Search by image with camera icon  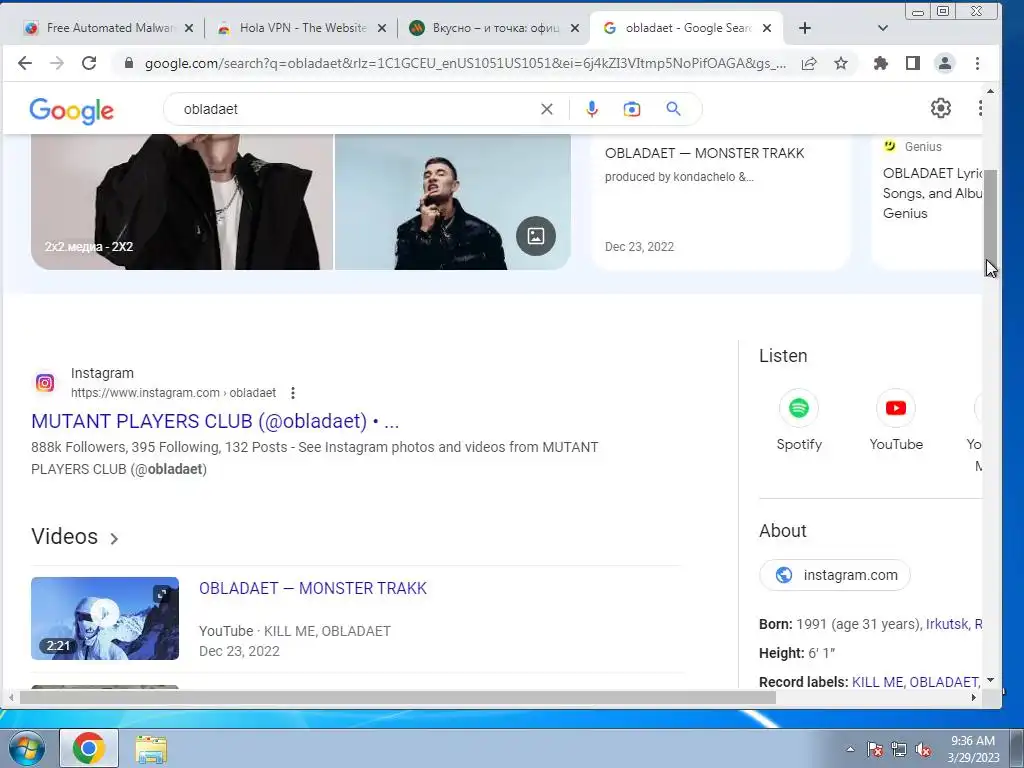[632, 109]
